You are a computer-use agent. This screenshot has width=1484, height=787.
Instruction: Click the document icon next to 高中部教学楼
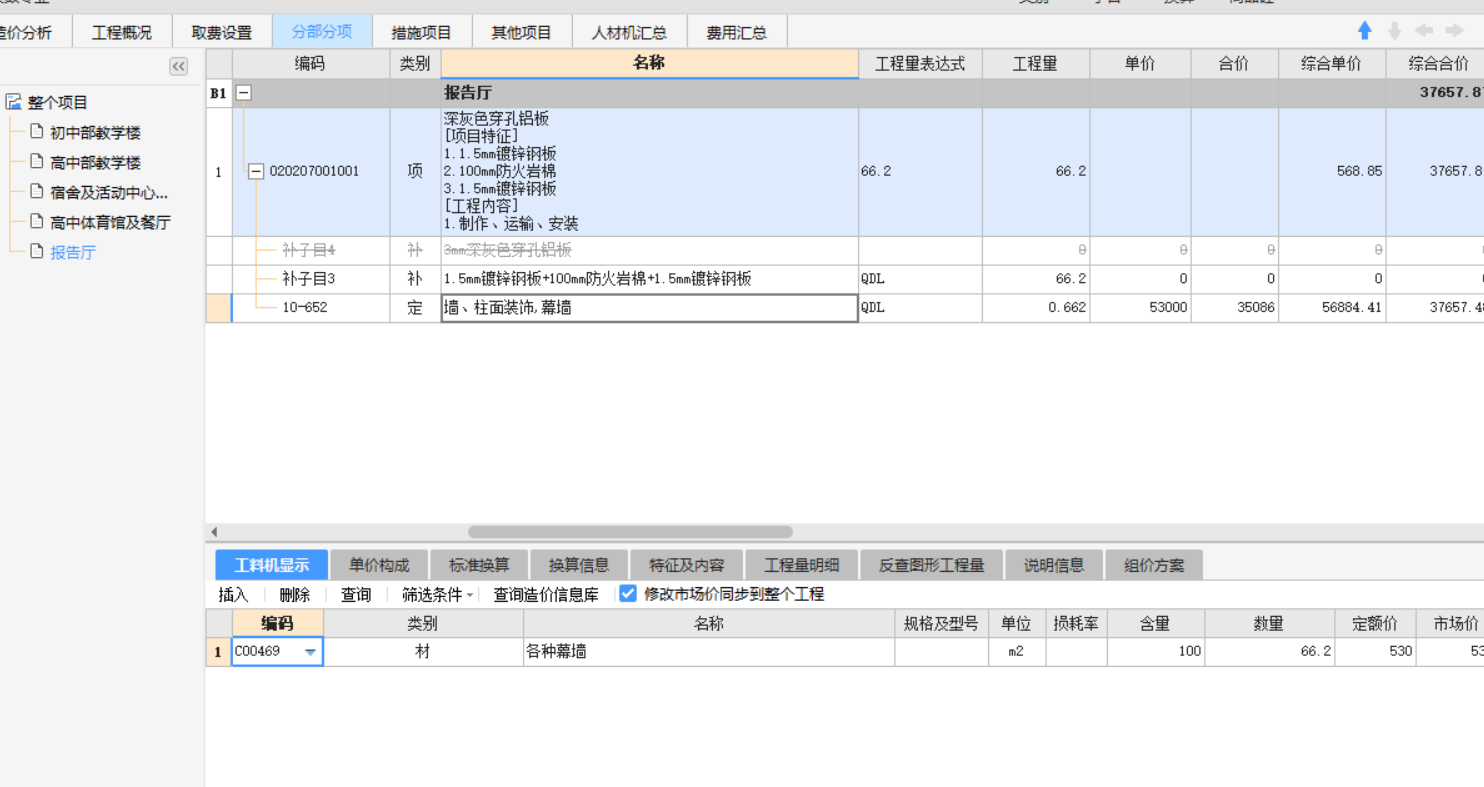point(37,162)
